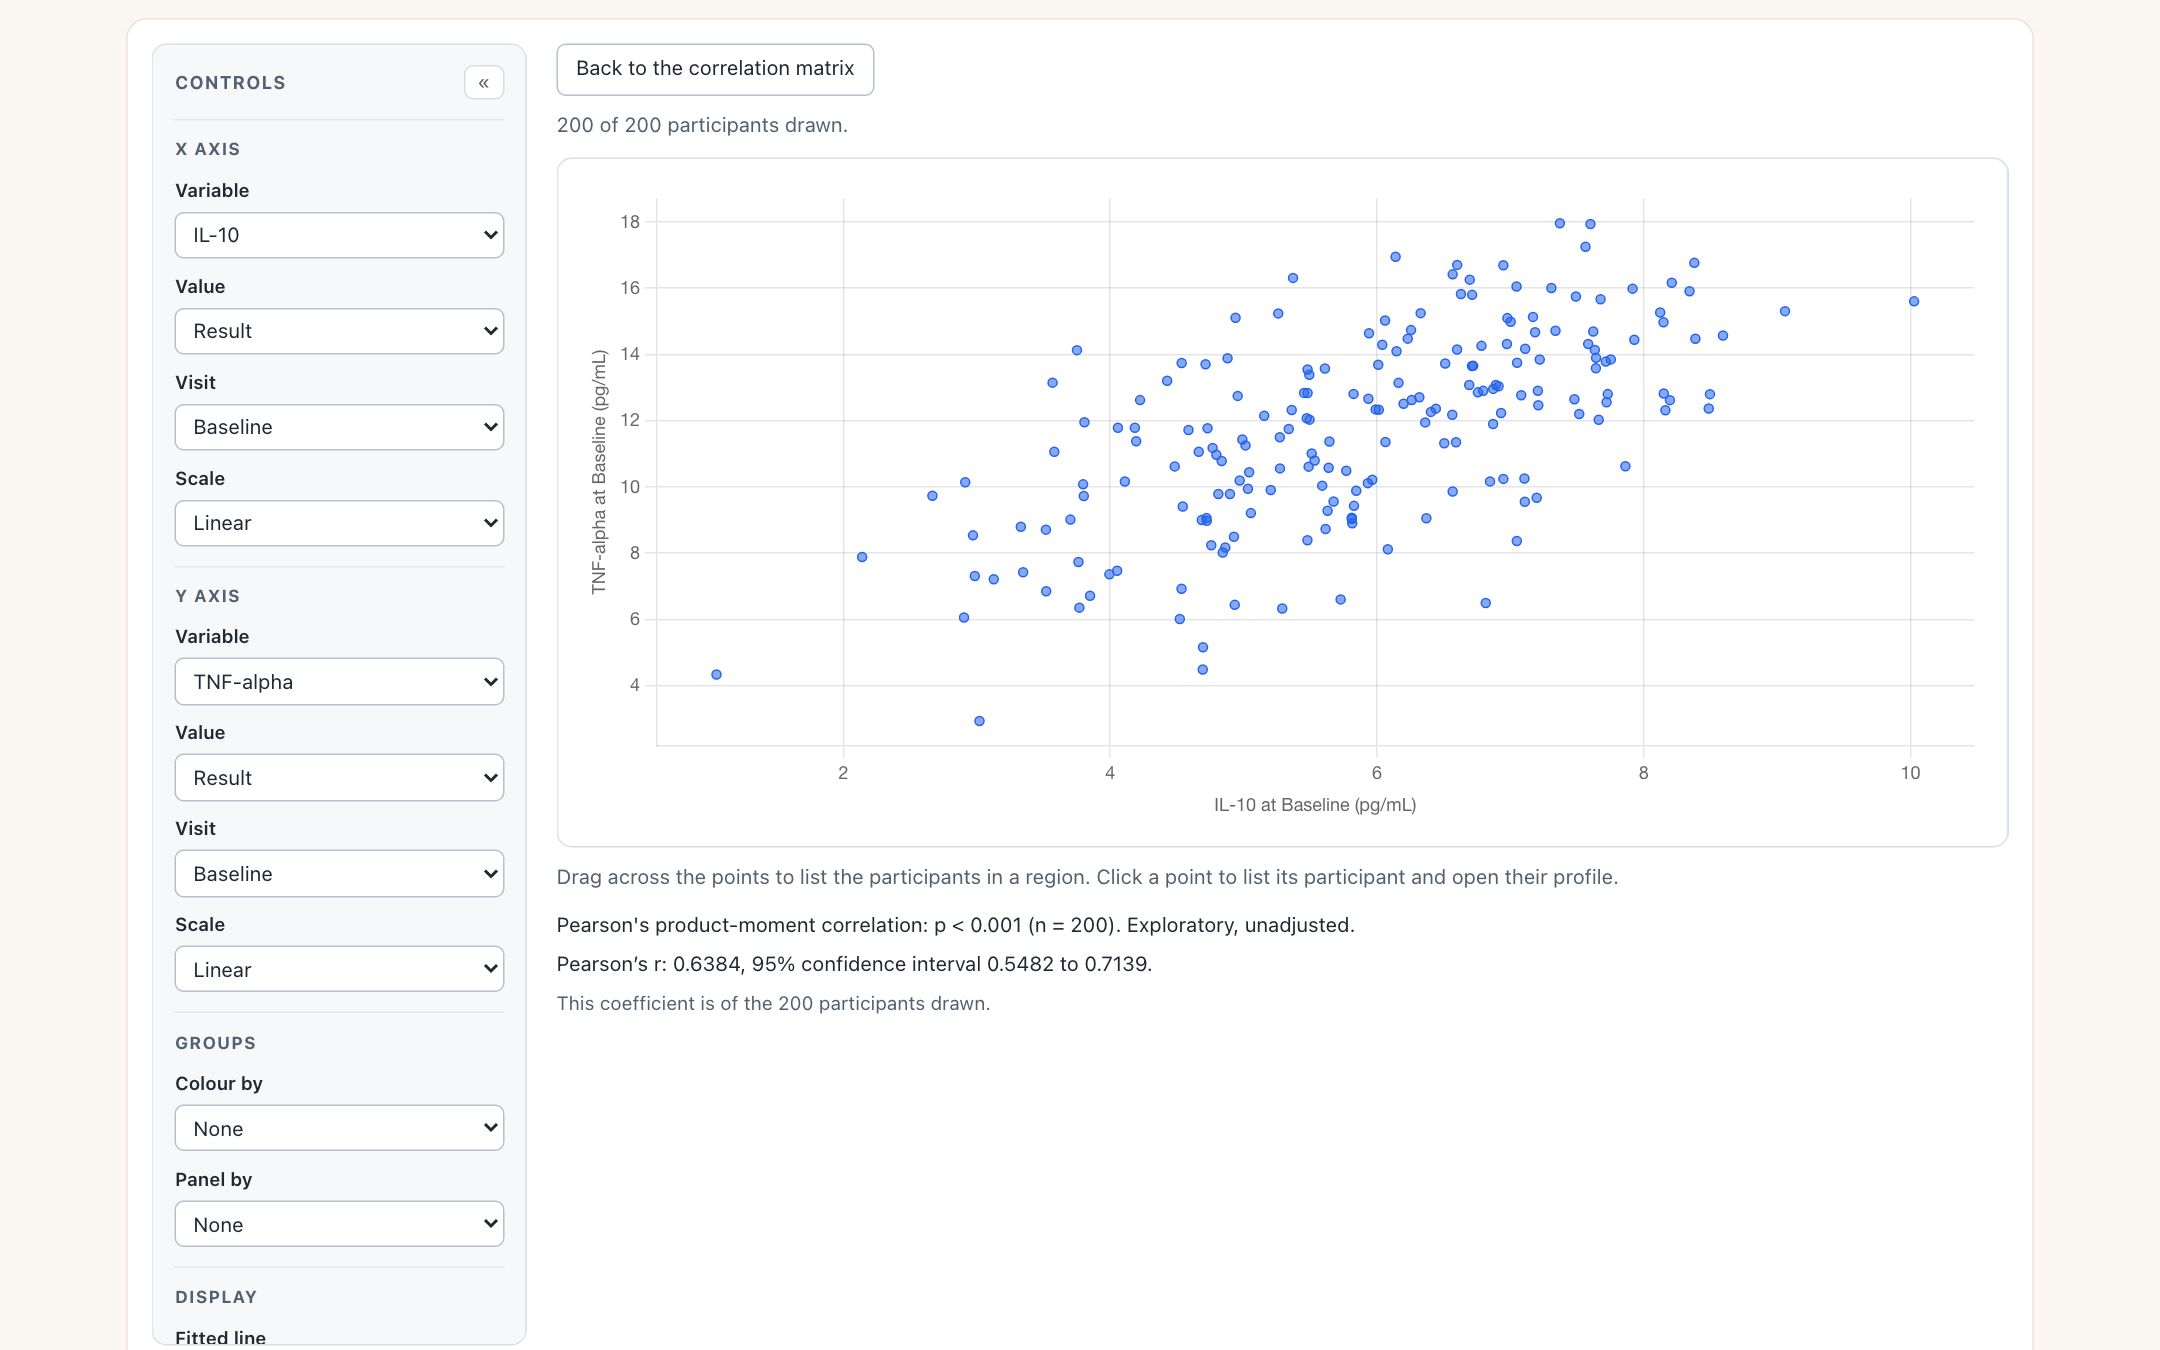Click the X AXIS section heading
2160x1350 pixels.
(208, 149)
